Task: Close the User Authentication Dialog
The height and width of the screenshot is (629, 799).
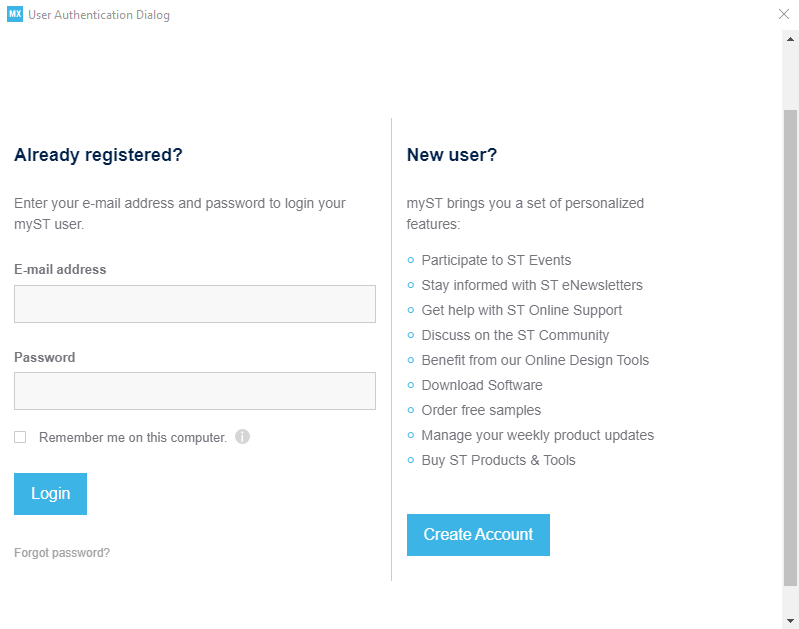Action: pyautogui.click(x=784, y=14)
